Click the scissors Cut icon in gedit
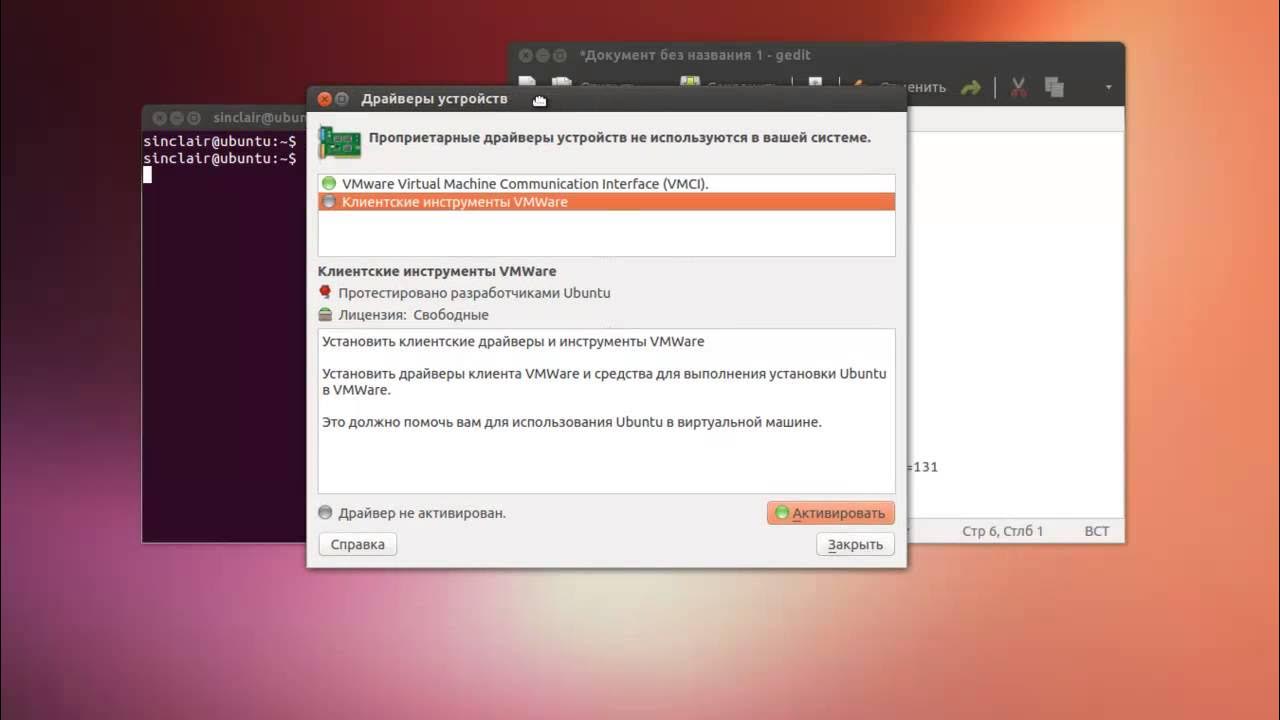This screenshot has height=720, width=1280. pos(1019,88)
